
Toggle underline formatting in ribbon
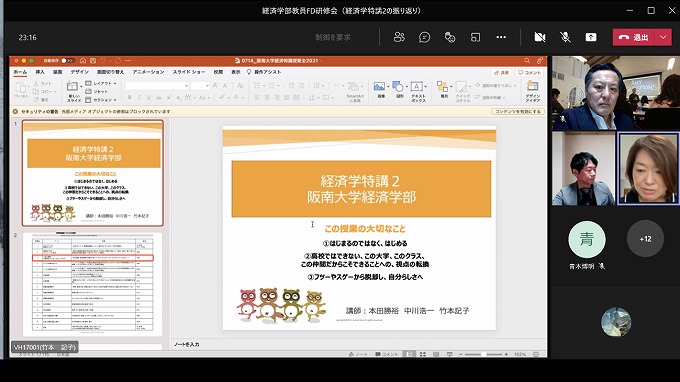pos(149,98)
